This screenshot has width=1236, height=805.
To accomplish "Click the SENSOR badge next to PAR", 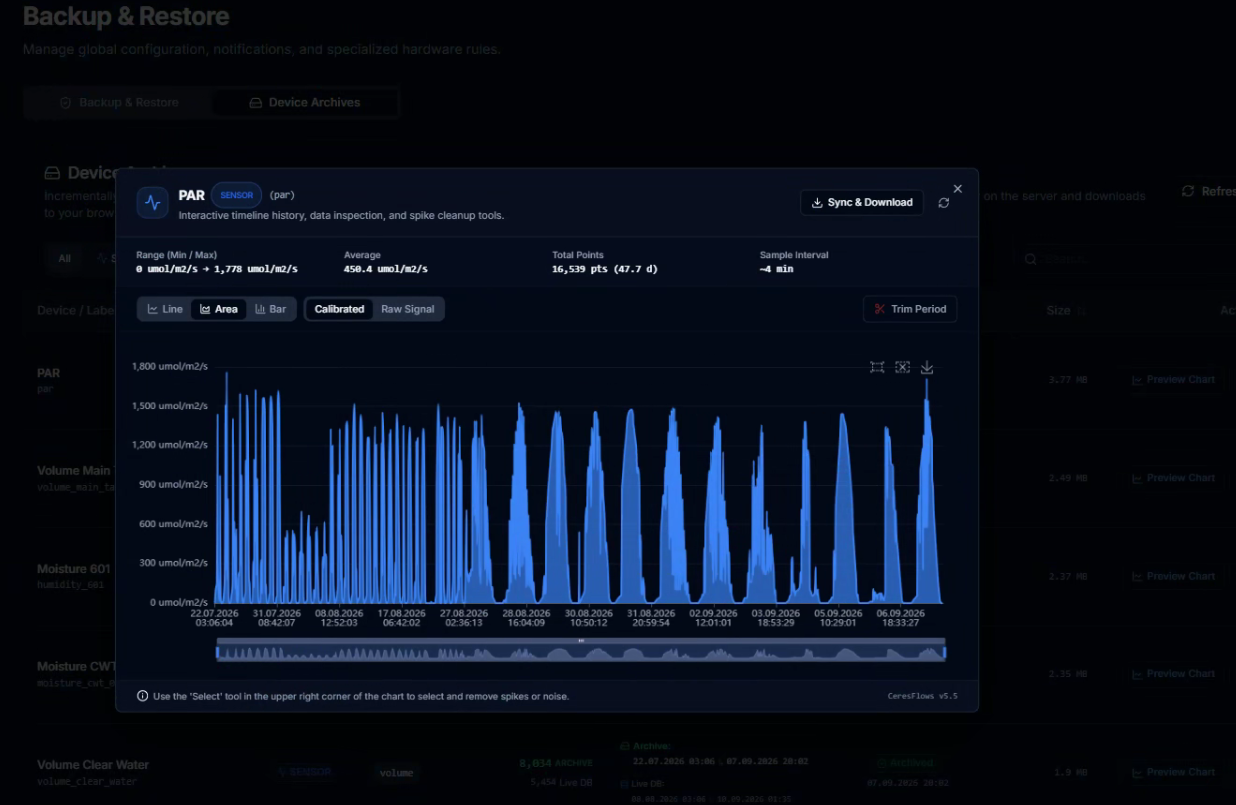I will click(237, 195).
